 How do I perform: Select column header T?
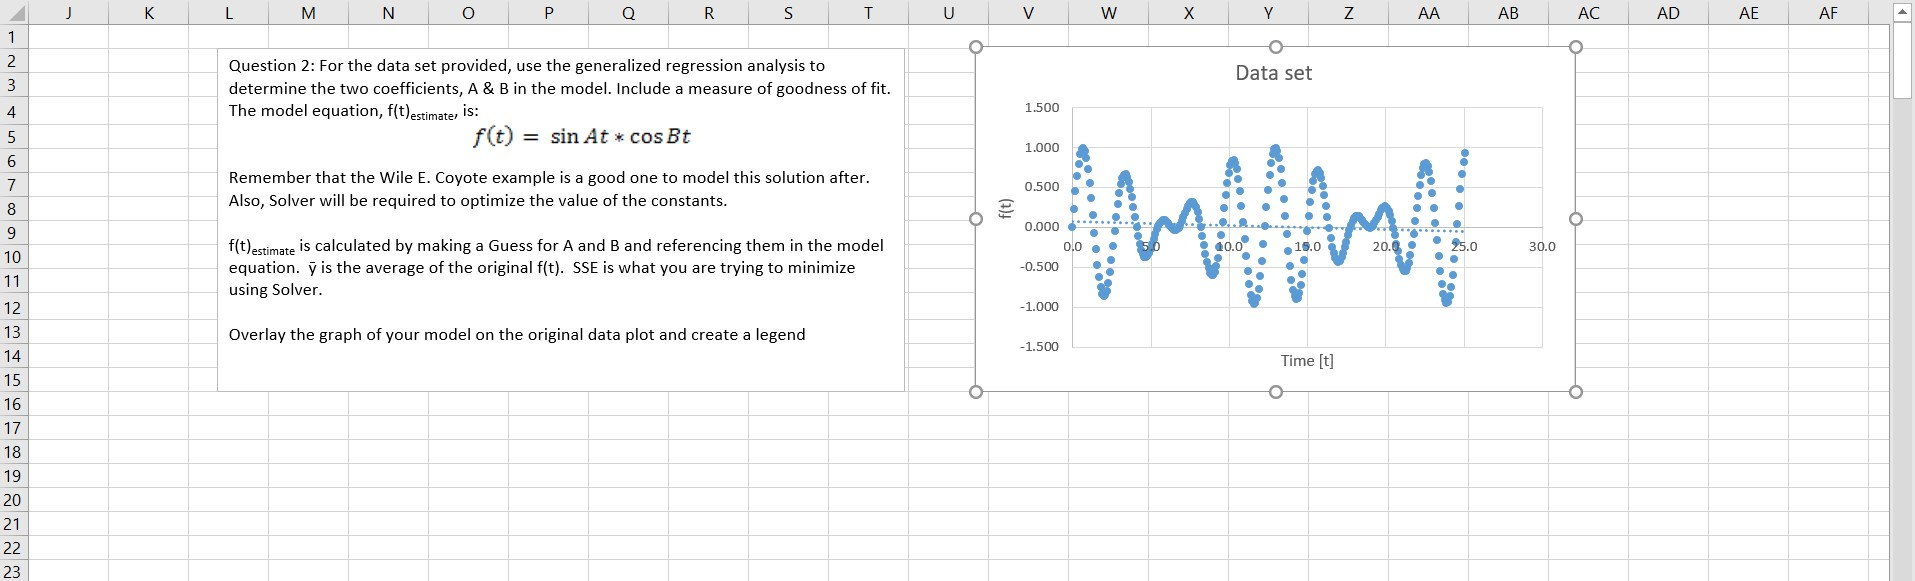(x=868, y=13)
